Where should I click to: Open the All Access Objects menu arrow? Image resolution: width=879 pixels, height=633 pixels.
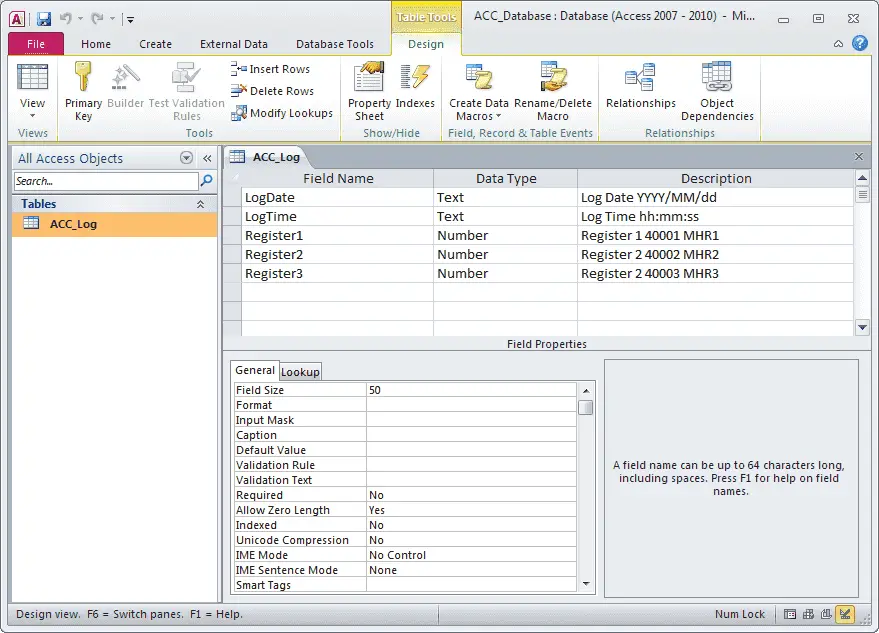pos(187,158)
